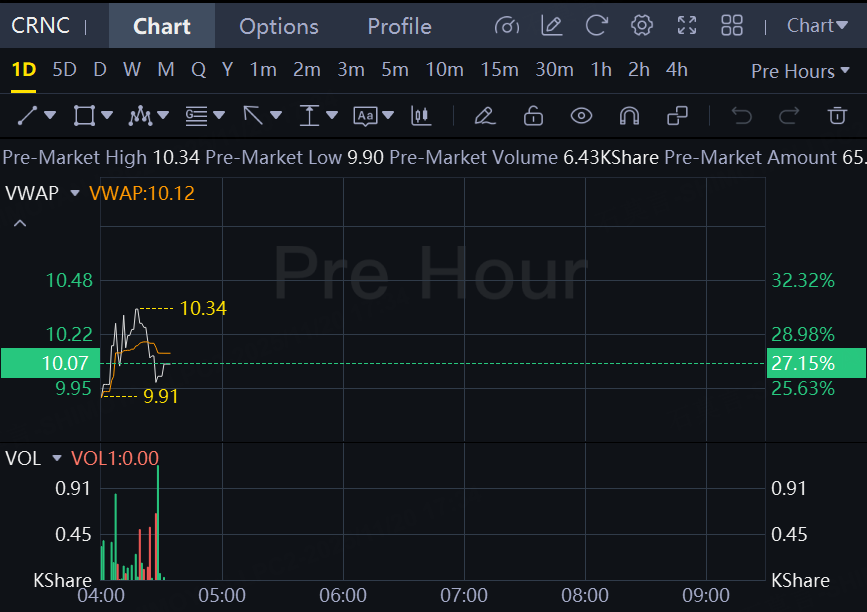Select the 30m interval
The width and height of the screenshot is (867, 612).
point(555,70)
